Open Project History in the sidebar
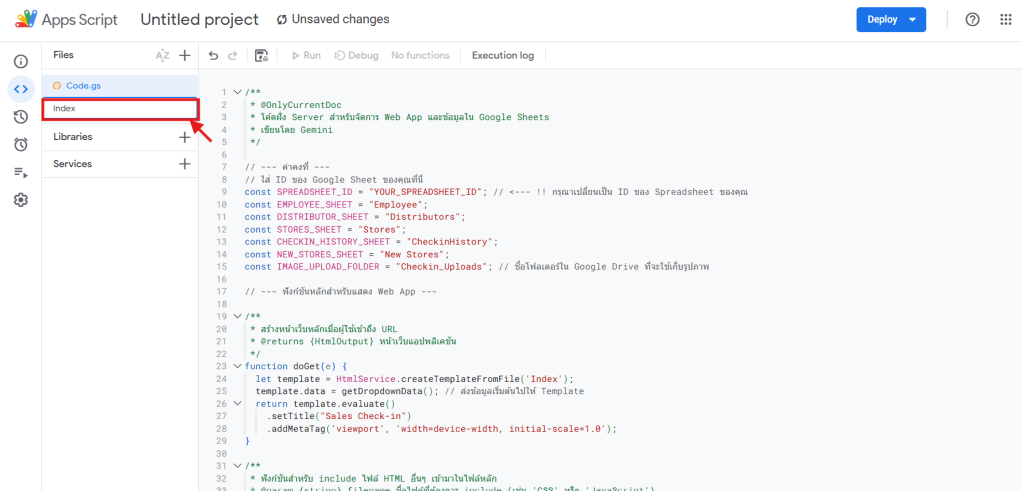Screen dimensions: 1022x491 point(20,117)
